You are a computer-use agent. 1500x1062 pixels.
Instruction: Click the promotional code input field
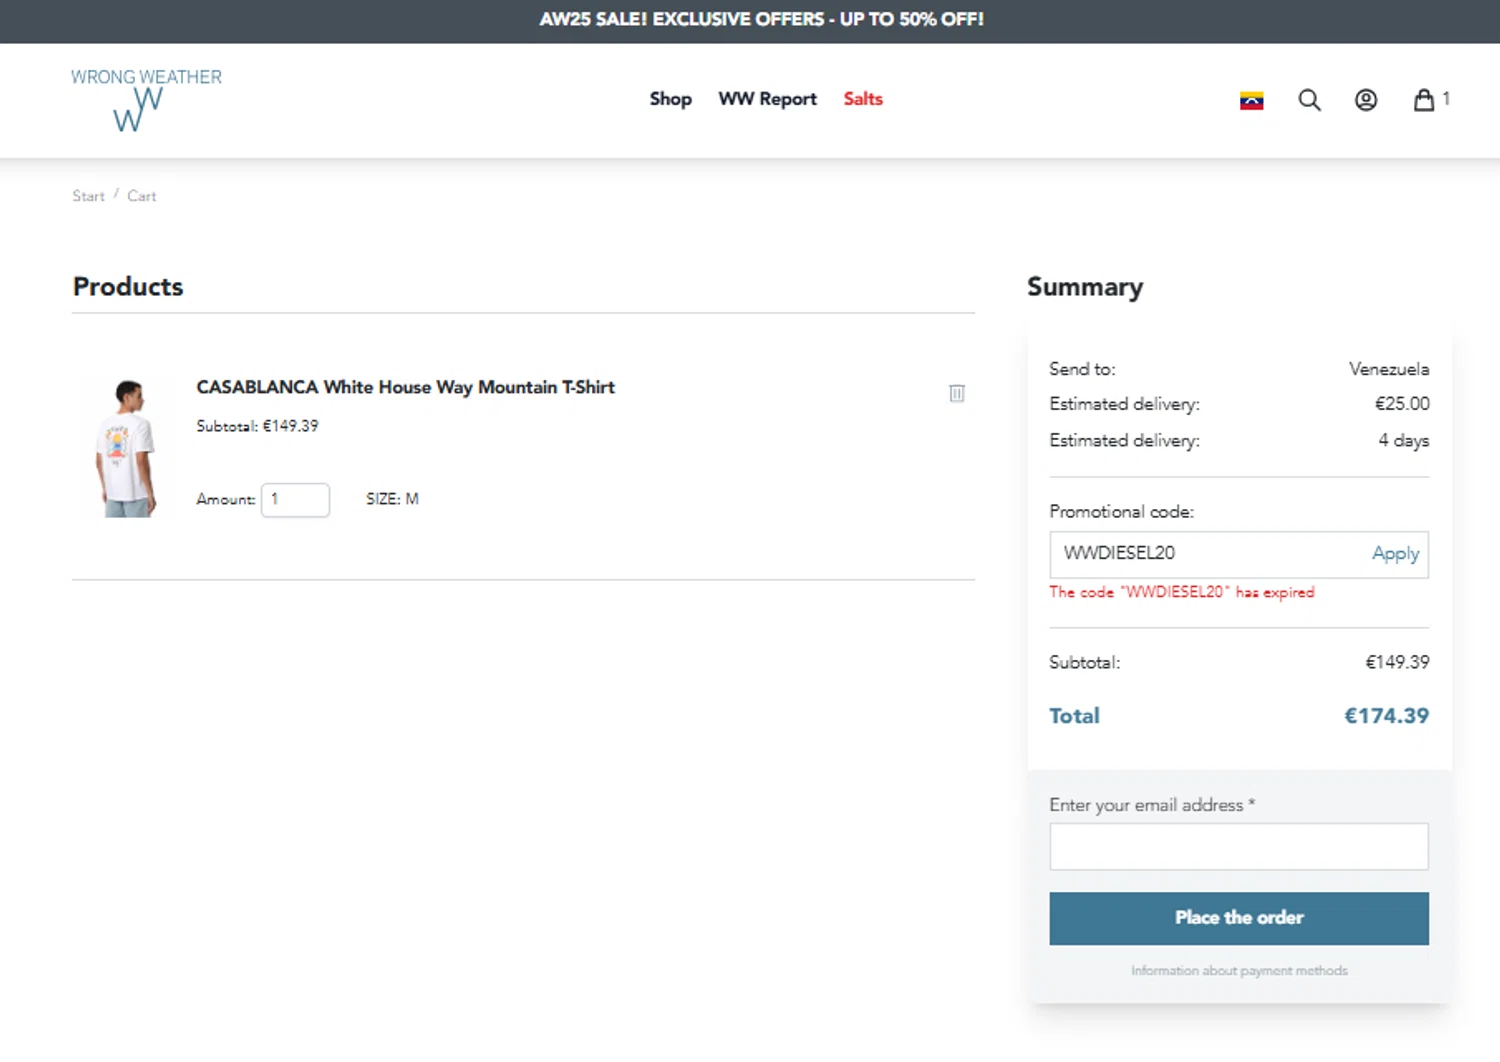coord(1205,554)
